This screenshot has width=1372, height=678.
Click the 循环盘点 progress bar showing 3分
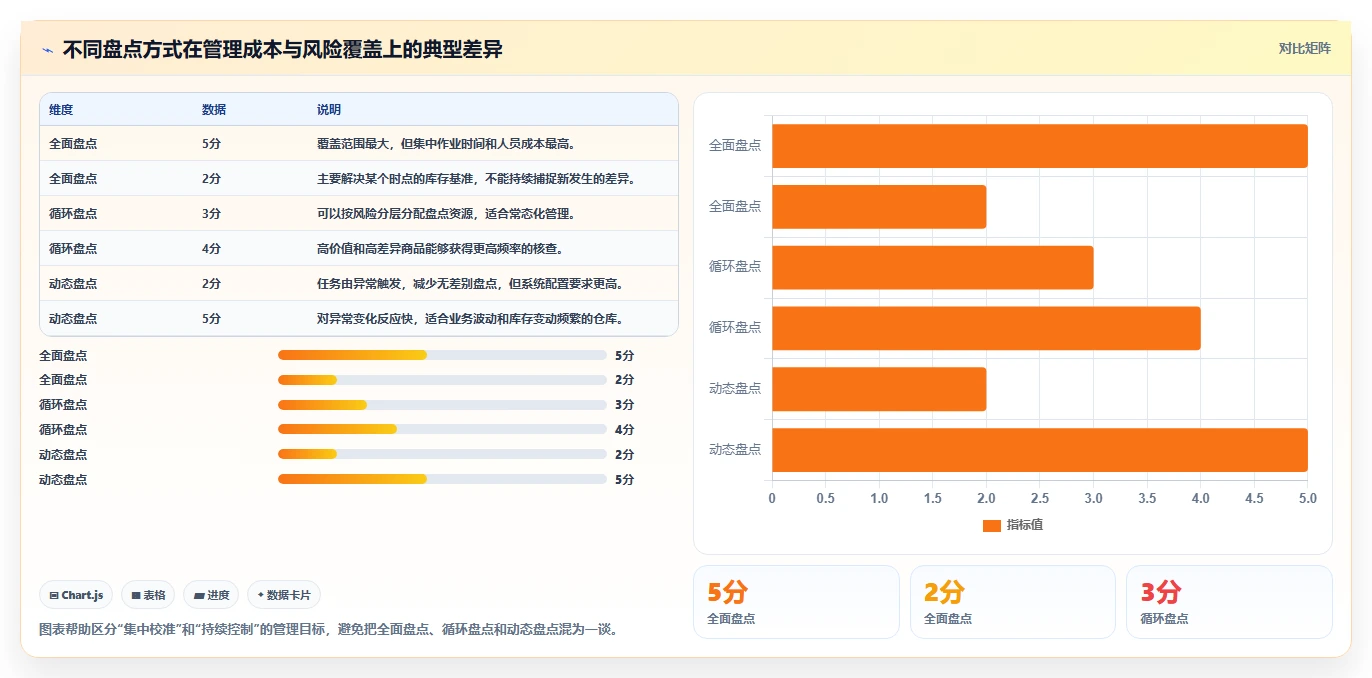click(x=442, y=405)
